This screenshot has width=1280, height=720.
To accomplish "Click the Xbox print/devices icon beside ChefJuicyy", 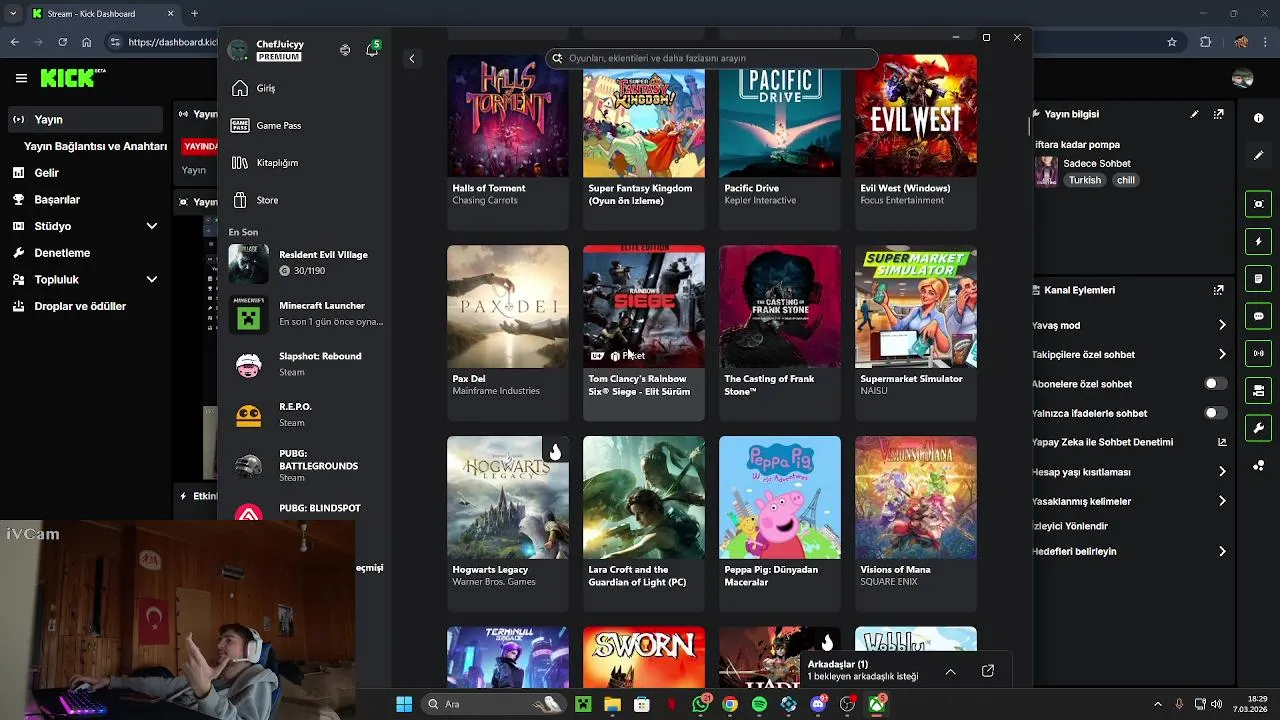I will pos(345,50).
